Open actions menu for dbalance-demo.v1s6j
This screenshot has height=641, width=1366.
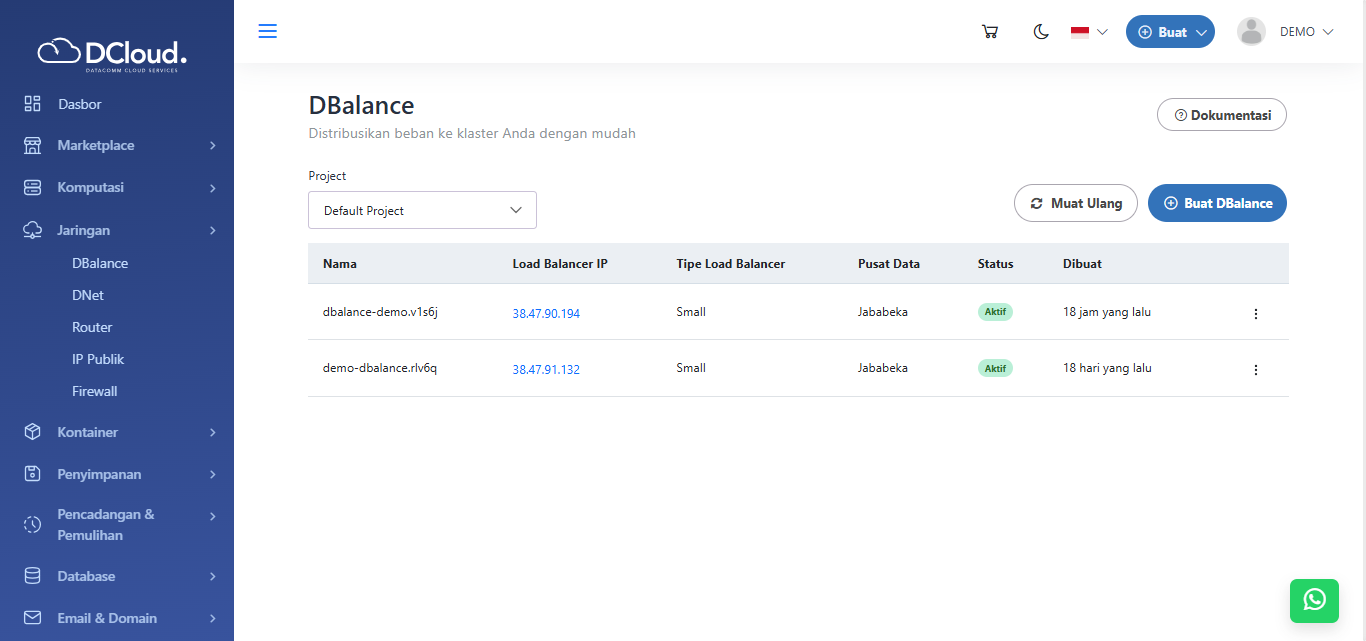1256,313
